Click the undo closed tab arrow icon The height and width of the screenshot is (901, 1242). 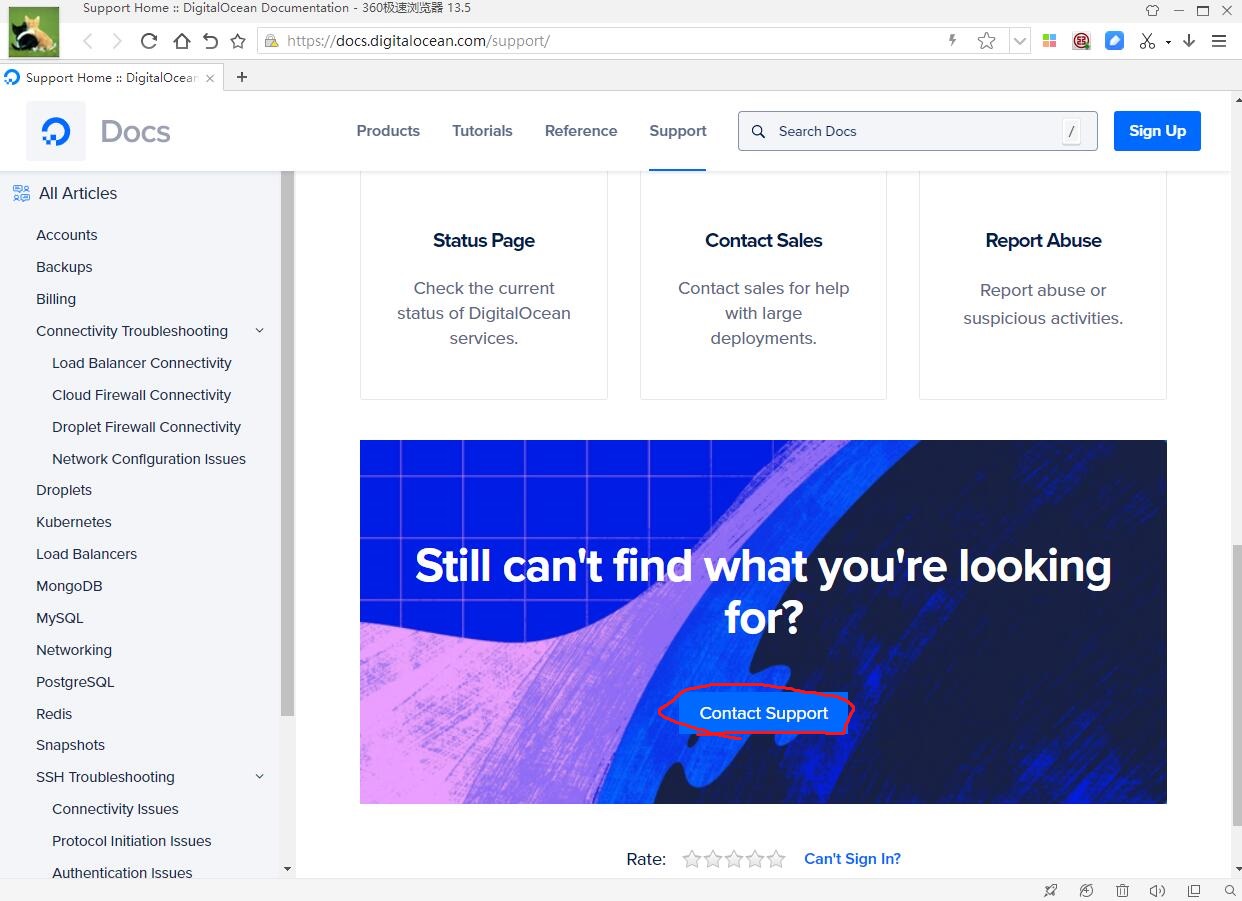tap(209, 41)
